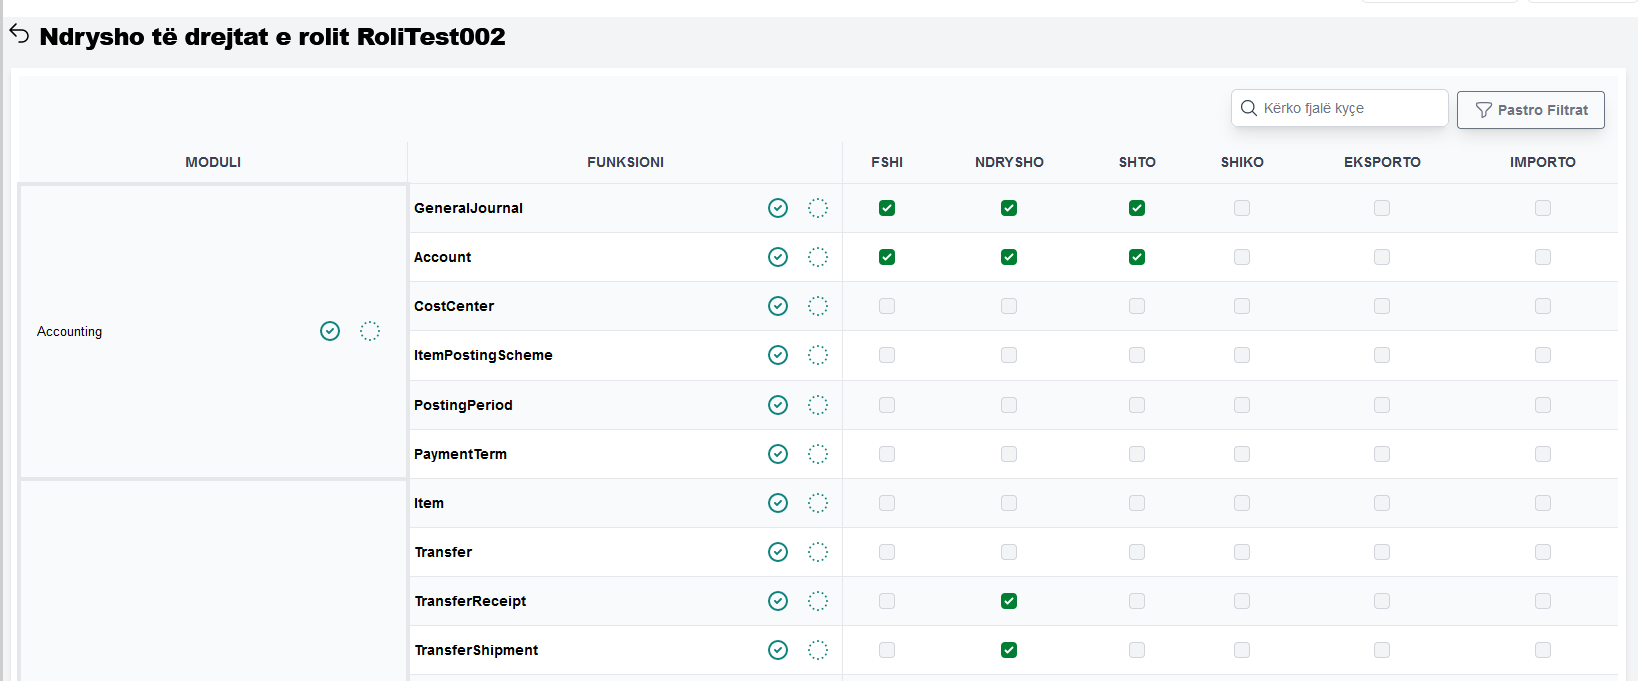Click select-all checkmark icon for GeneralJournal
The height and width of the screenshot is (681, 1638).
coord(778,208)
